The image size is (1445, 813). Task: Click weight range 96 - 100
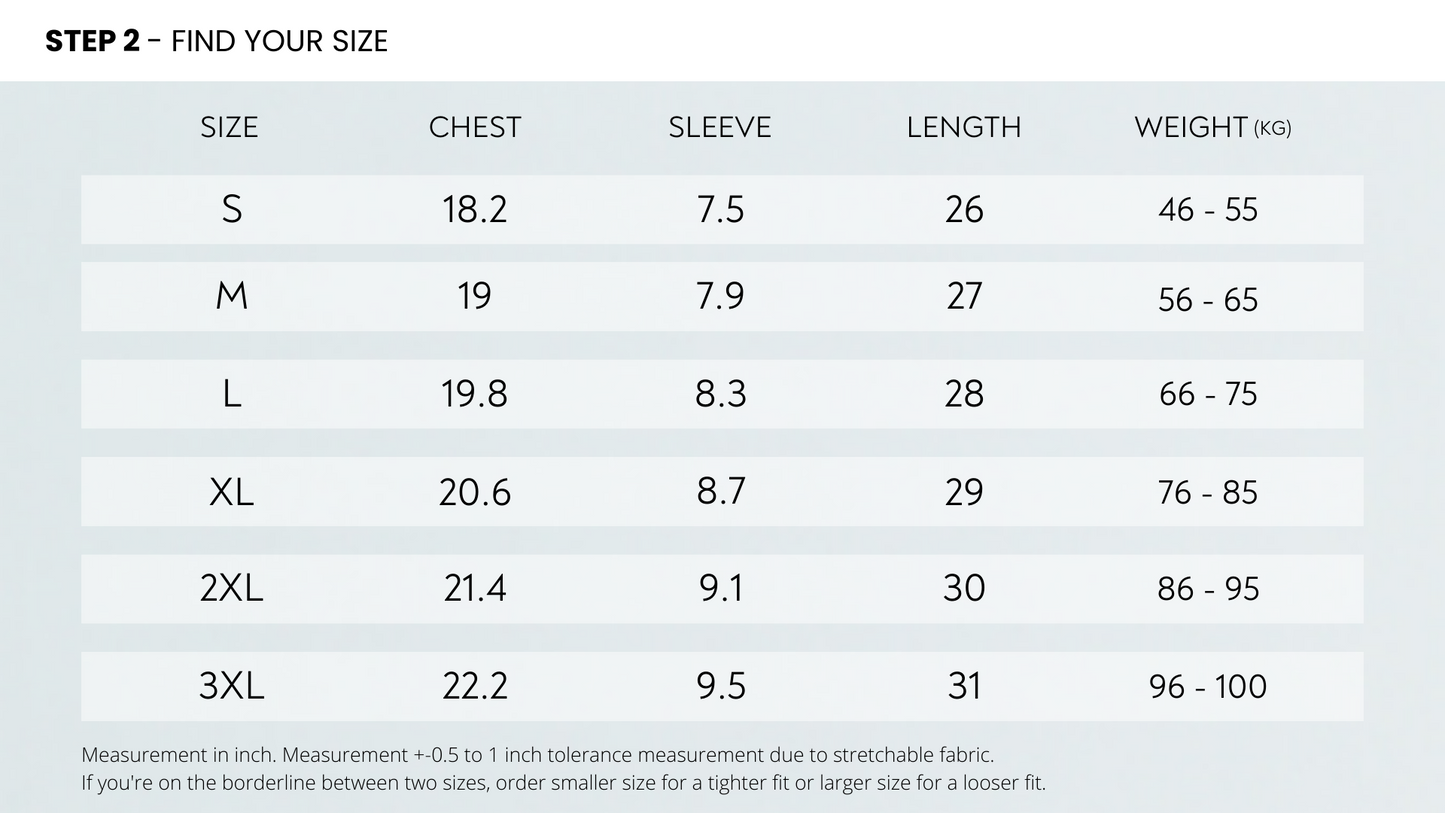pyautogui.click(x=1208, y=686)
